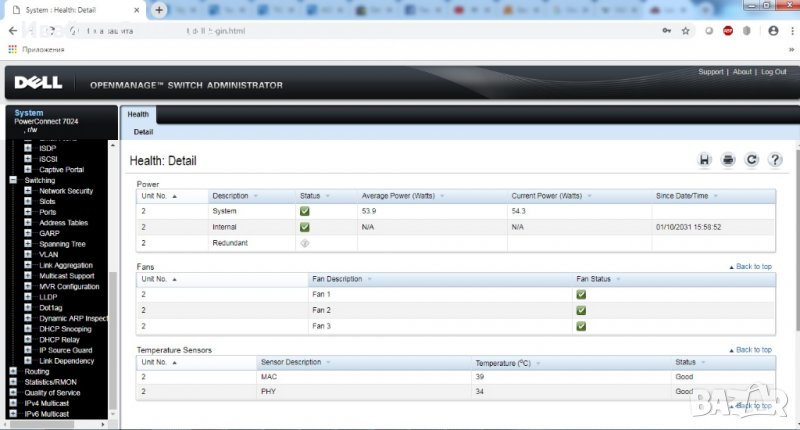The height and width of the screenshot is (430, 800).
Task: Expand the Routing tree node
Action: coord(14,371)
